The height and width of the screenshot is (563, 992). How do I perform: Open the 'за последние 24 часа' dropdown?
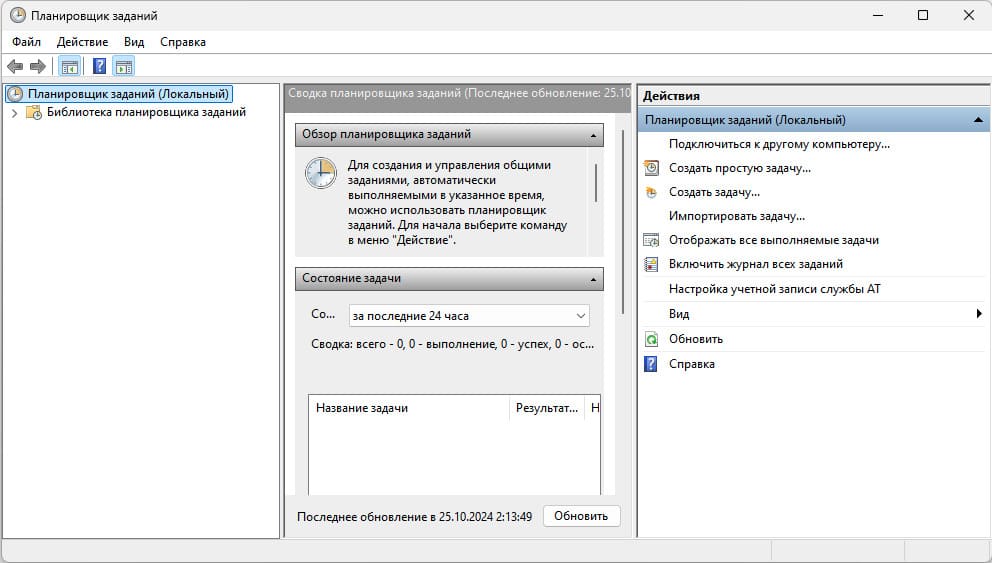(468, 316)
